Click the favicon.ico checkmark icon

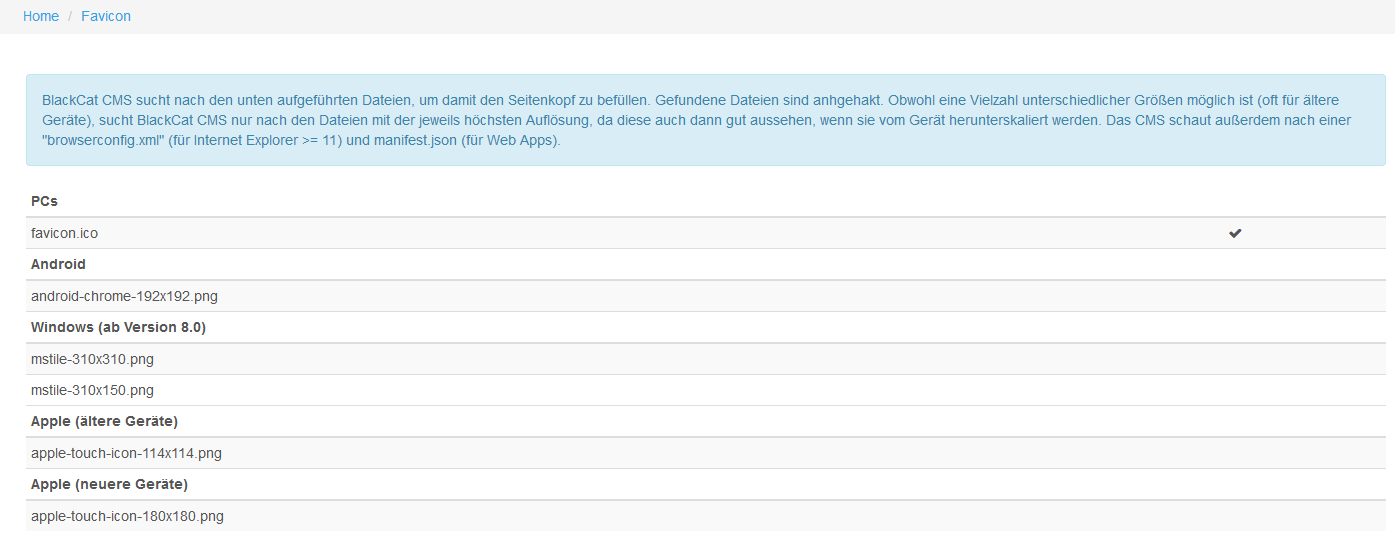1235,233
